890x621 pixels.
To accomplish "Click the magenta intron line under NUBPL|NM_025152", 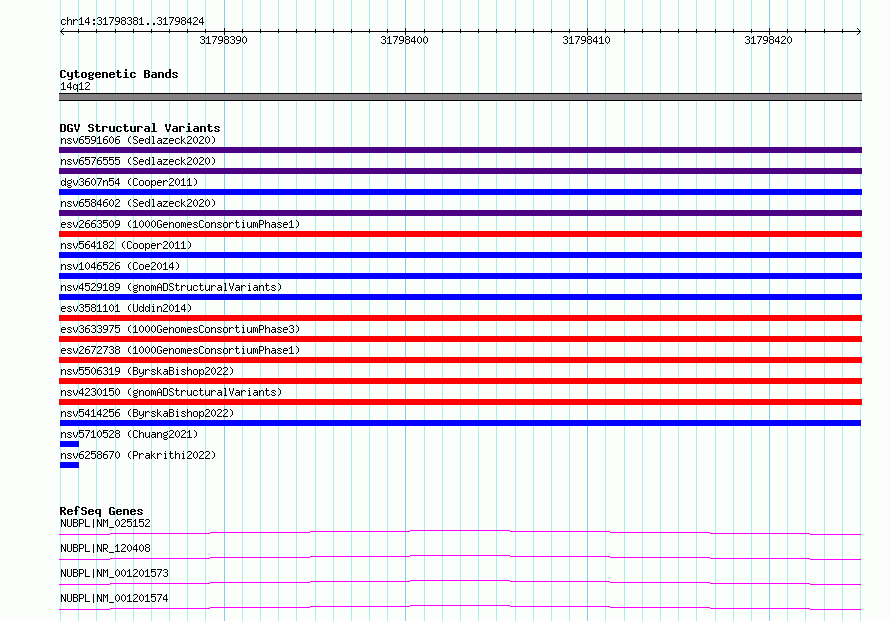I will tap(460, 532).
